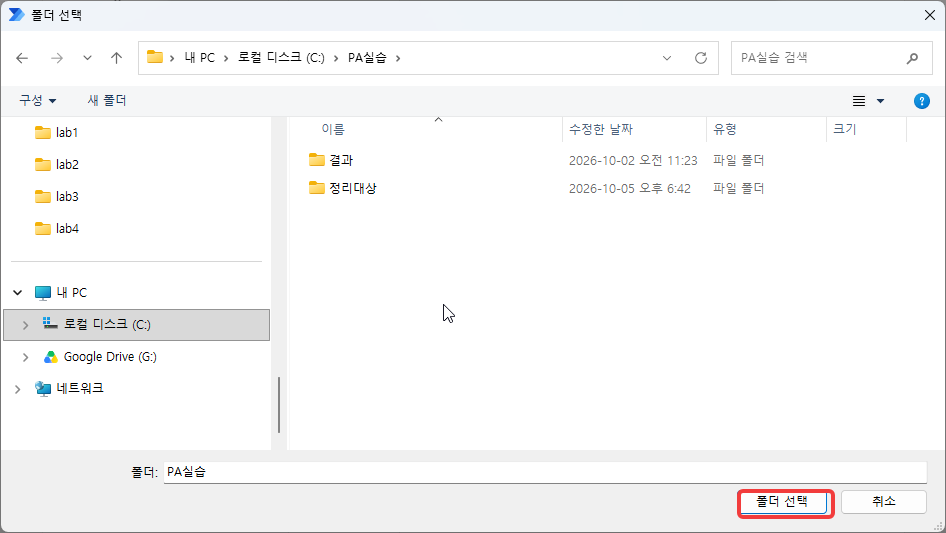946x533 pixels.
Task: Select '내 PC' in the address breadcrumb
Action: tap(200, 58)
